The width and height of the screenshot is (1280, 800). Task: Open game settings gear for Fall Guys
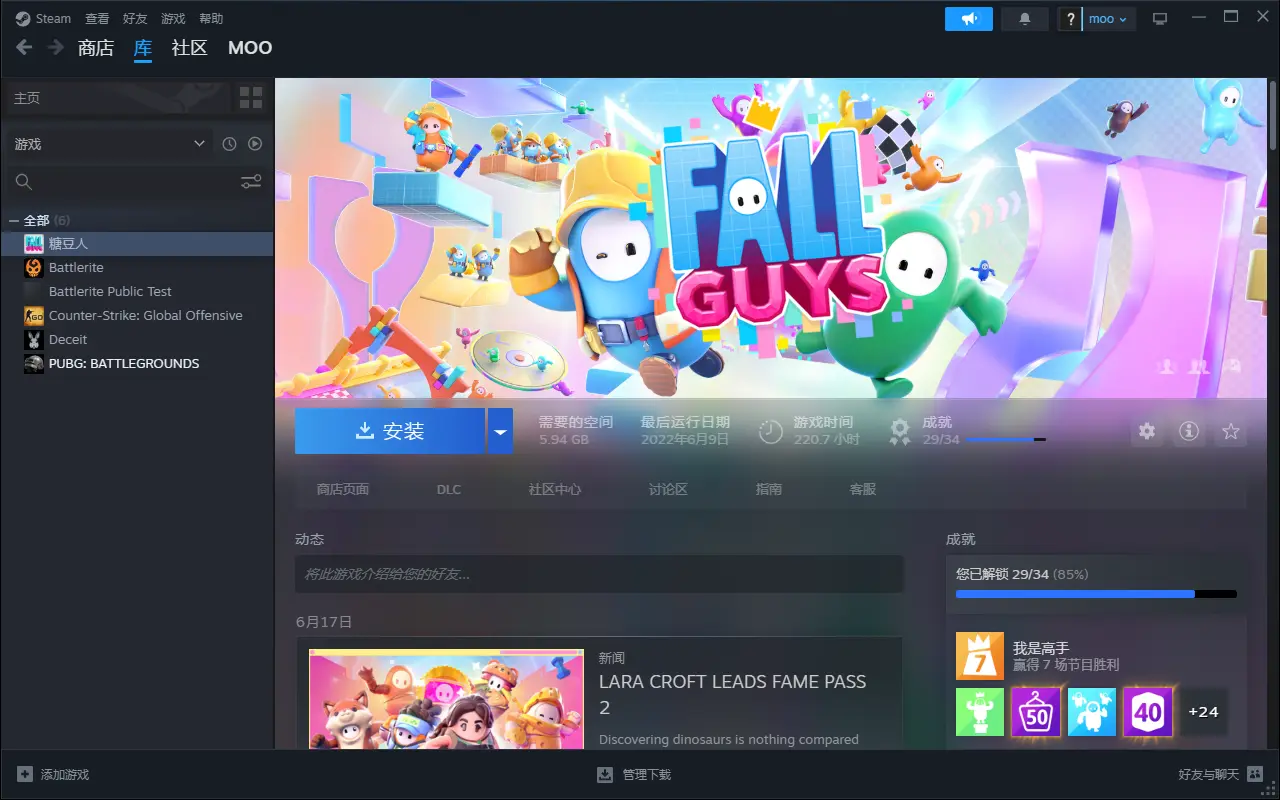1147,431
